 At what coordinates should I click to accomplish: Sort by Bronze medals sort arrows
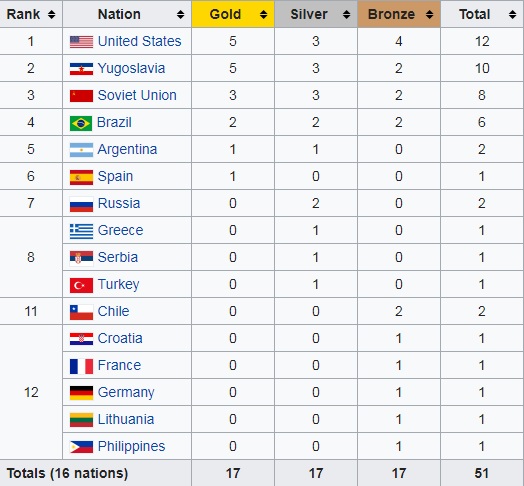coord(429,14)
